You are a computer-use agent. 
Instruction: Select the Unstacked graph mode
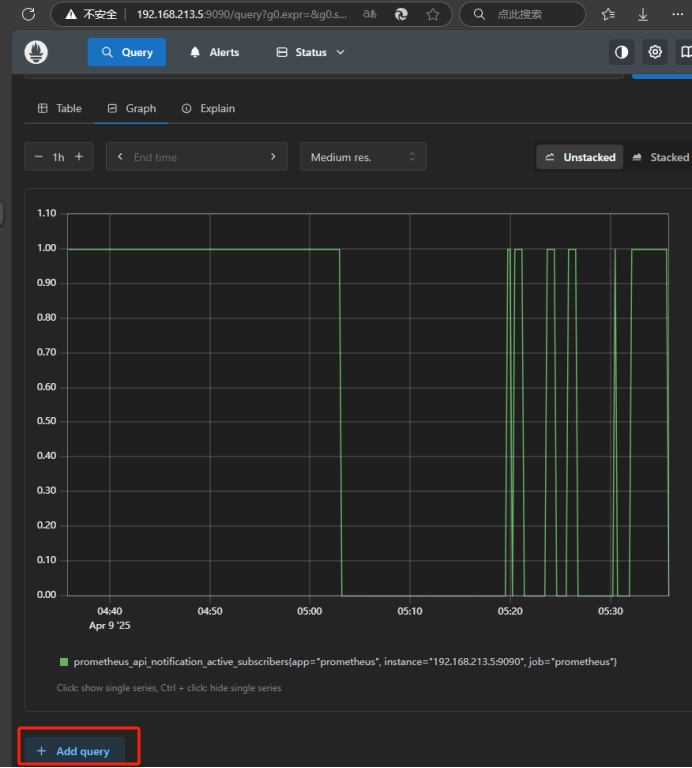(579, 157)
